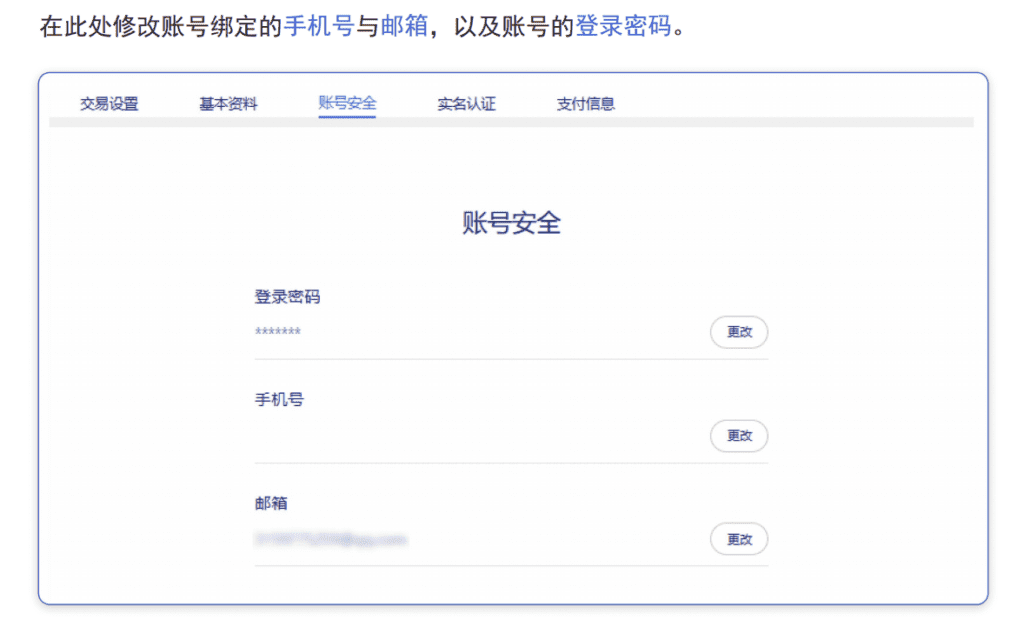Click the 登录密码 field label in form
Image resolution: width=1024 pixels, height=627 pixels.
click(287, 297)
